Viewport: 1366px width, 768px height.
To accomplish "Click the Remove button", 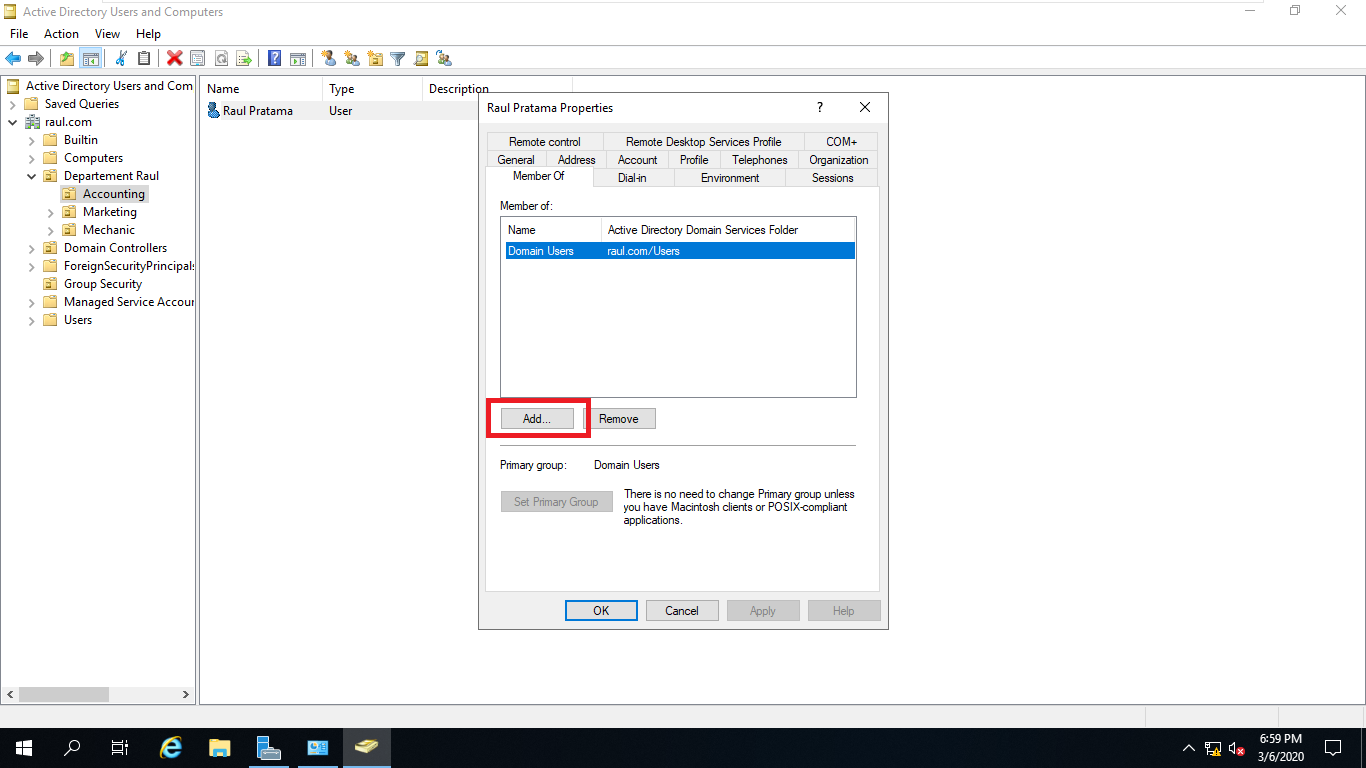I will pyautogui.click(x=619, y=419).
